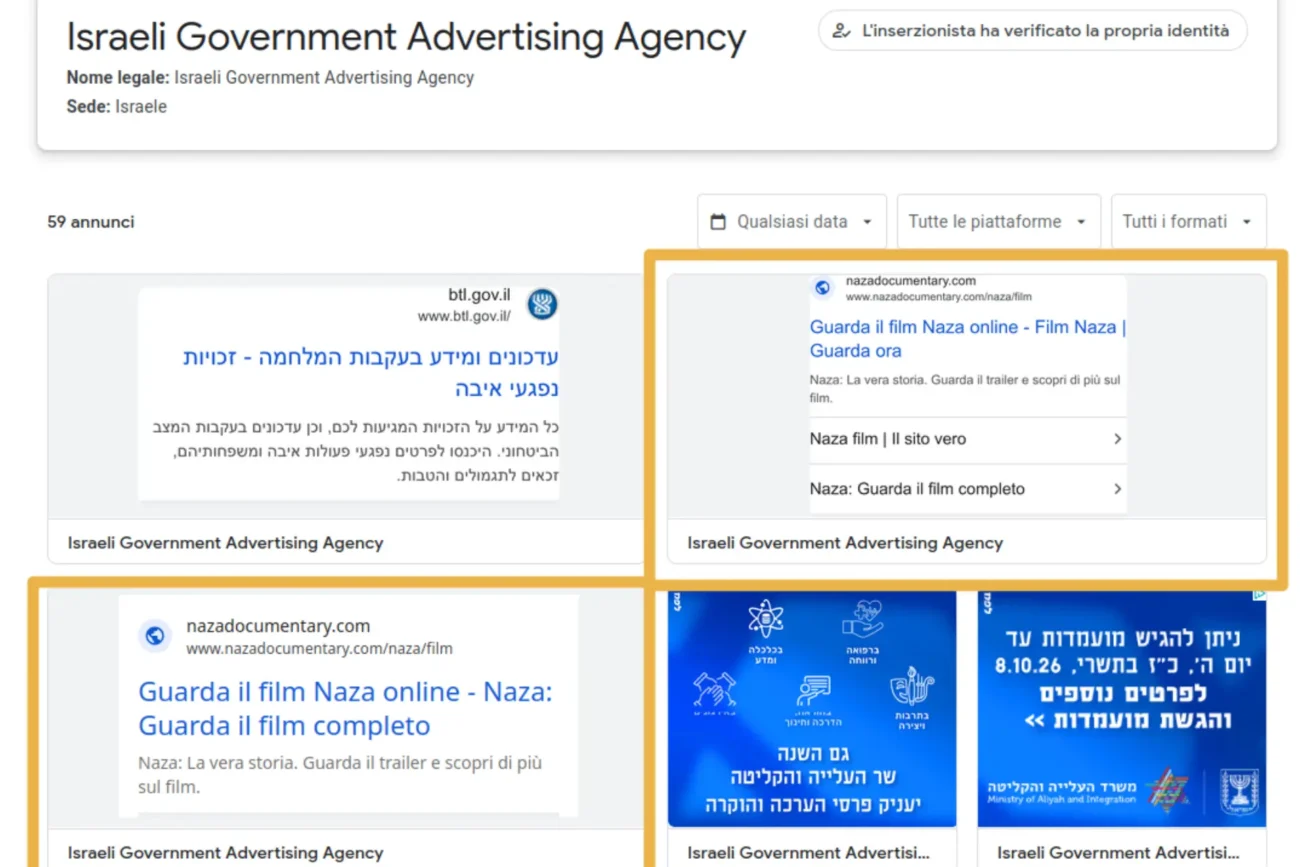Open the 'Tutte le piattaforme' dropdown
The width and height of the screenshot is (1300, 867).
998,222
